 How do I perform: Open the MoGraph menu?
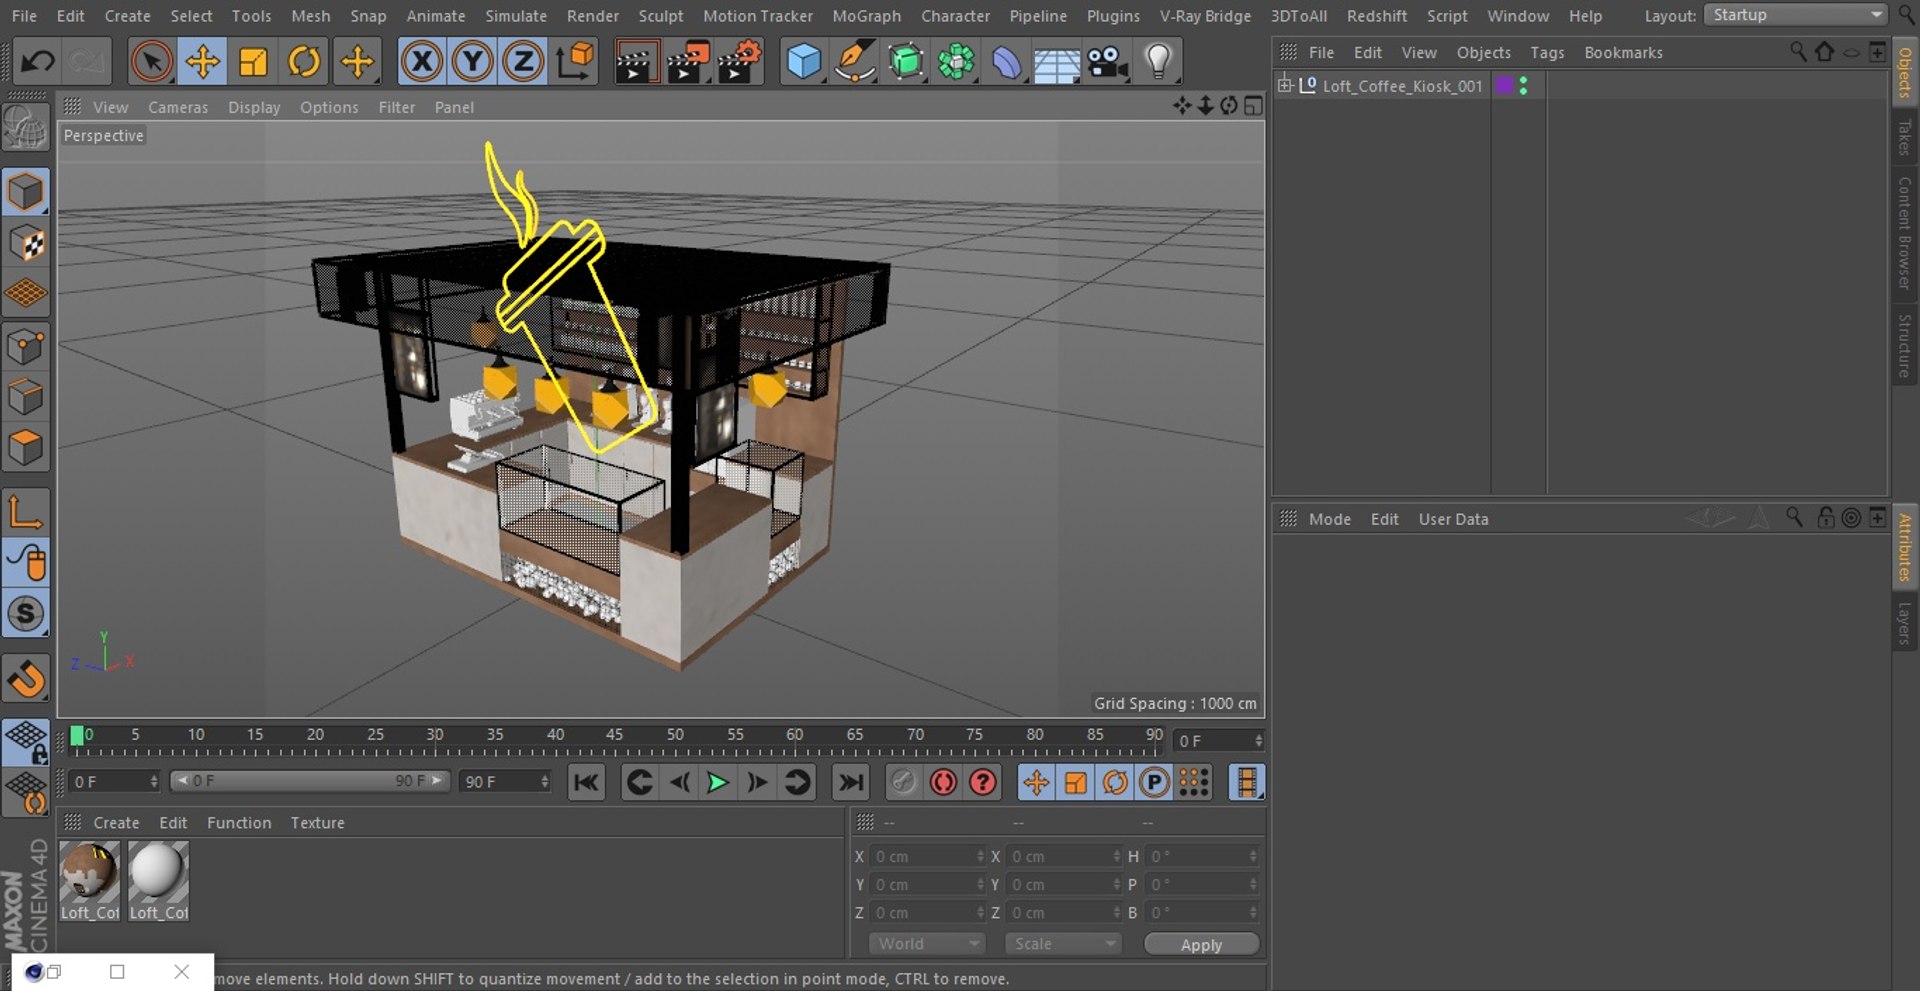click(866, 16)
